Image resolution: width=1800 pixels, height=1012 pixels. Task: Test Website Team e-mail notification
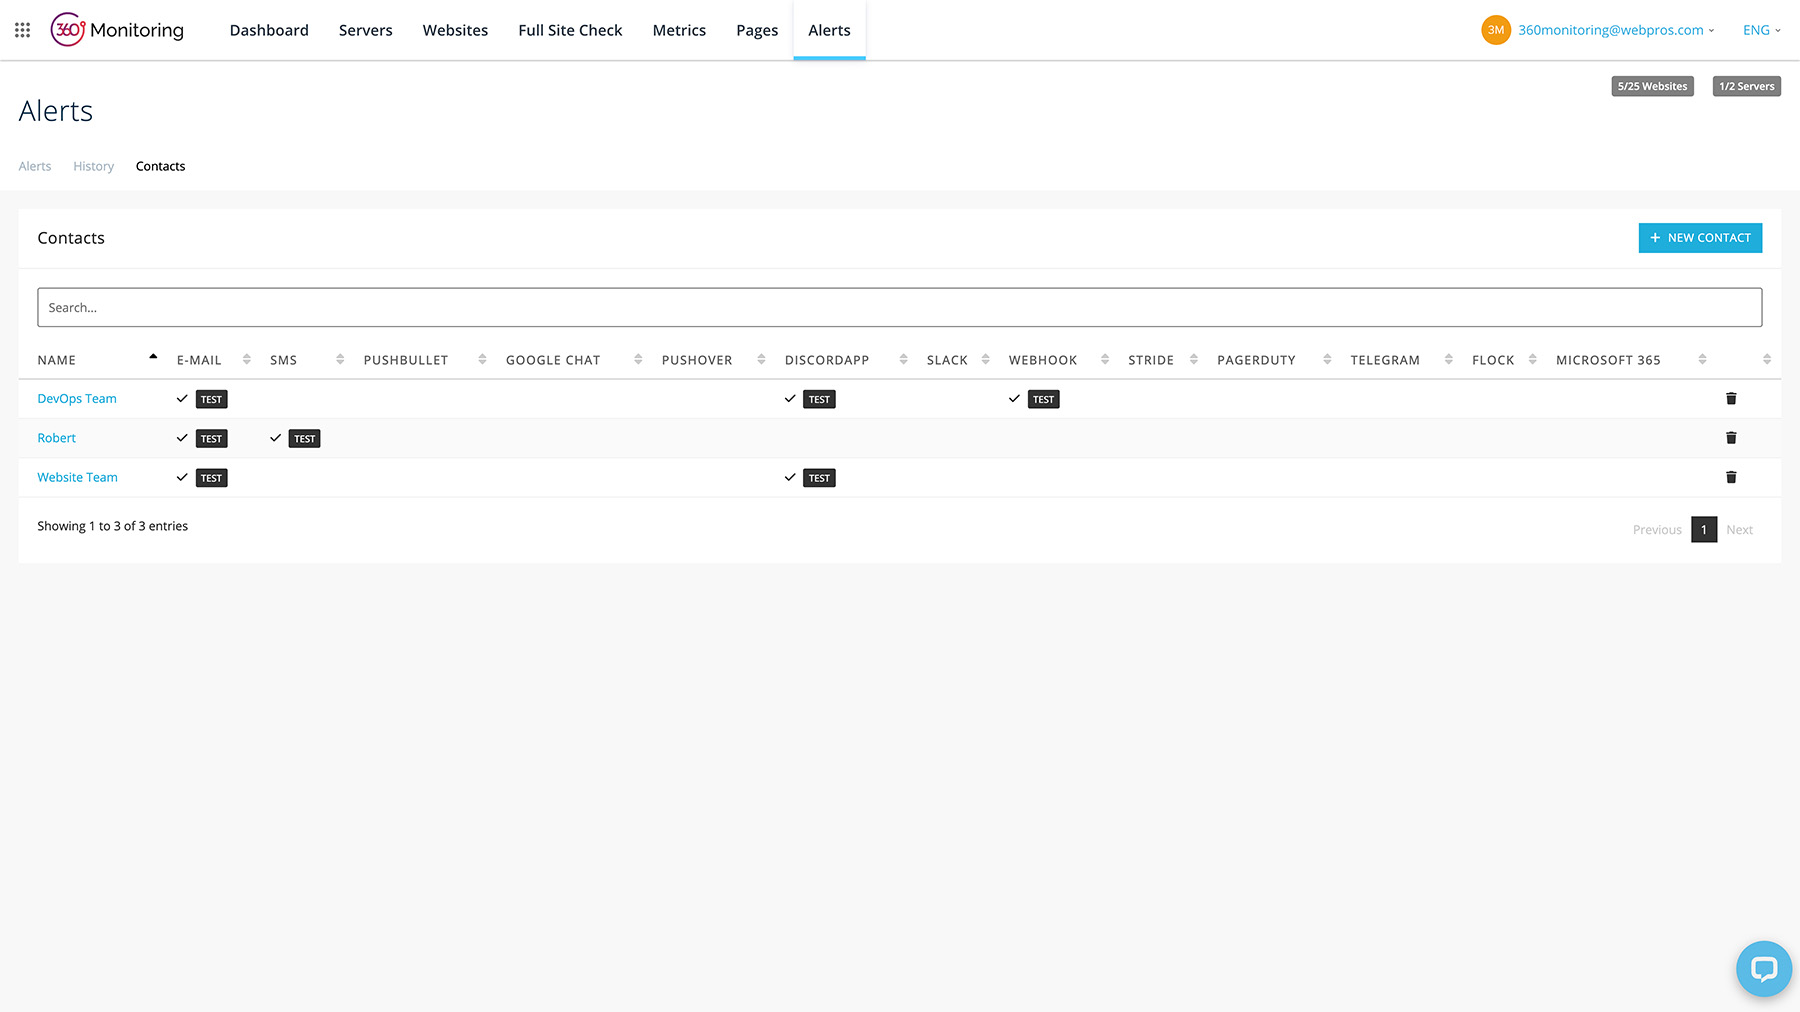211,478
